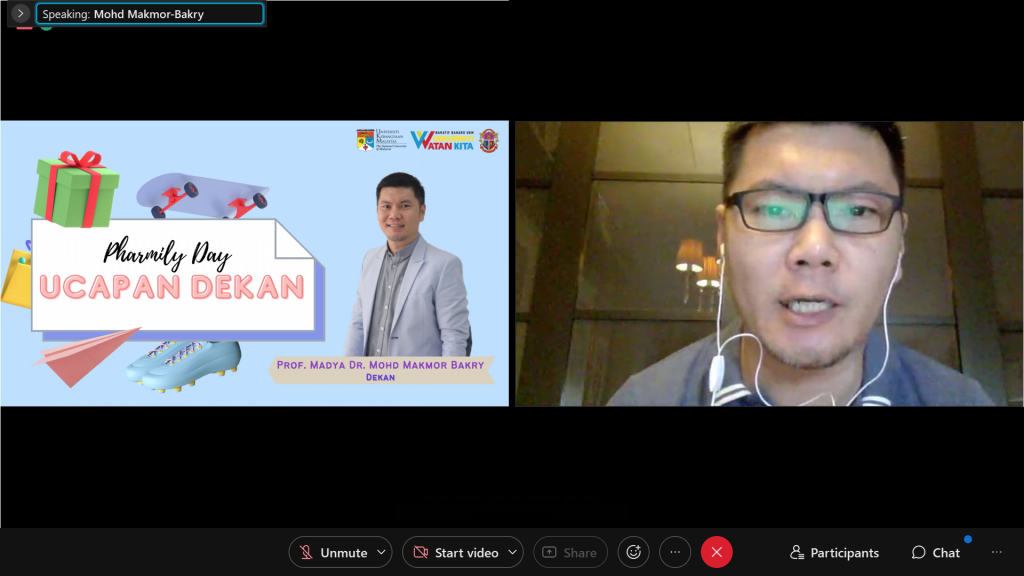Leave the meeting with red X

(x=716, y=552)
